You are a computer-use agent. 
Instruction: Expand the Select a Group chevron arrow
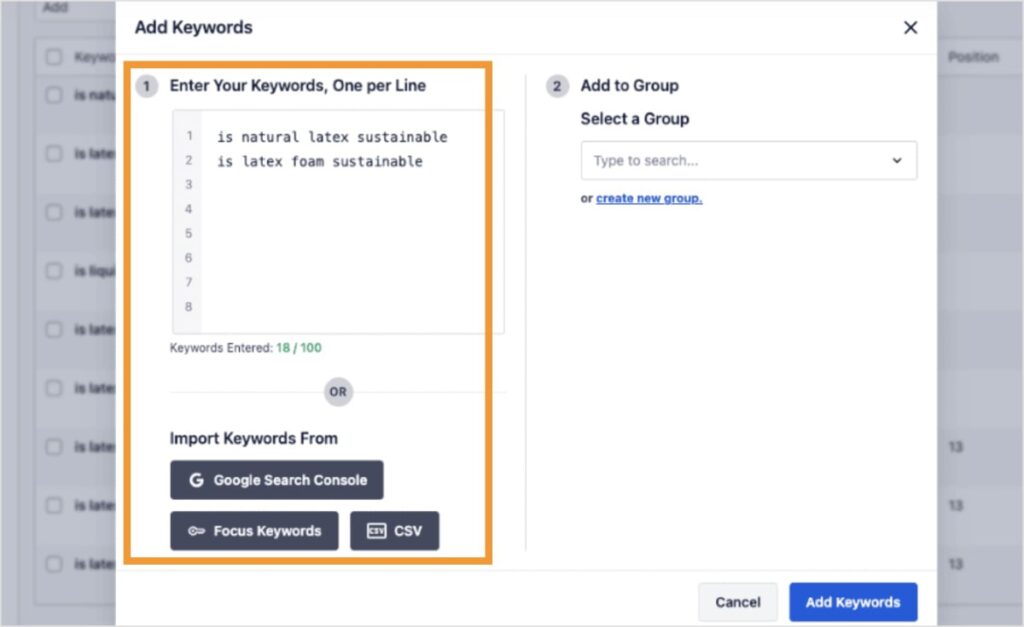tap(896, 161)
